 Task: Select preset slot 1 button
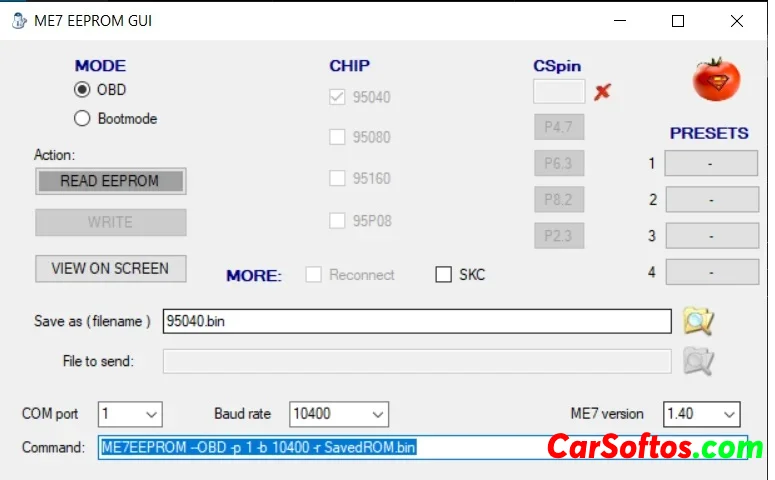(710, 164)
